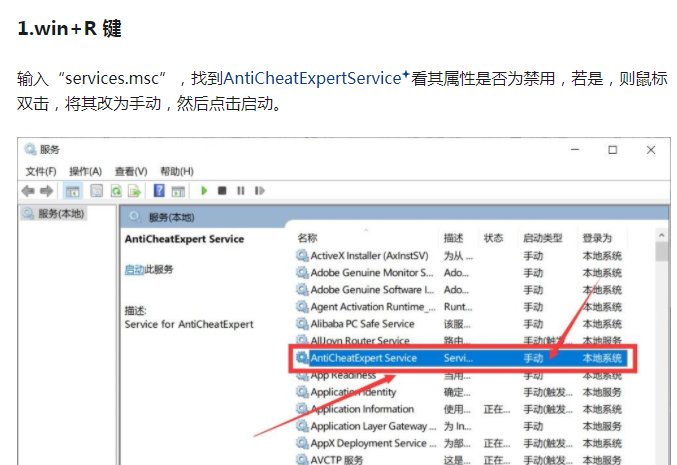Click the vertical scrollbar thumb in services list
The image size is (677, 465).
coord(661,251)
